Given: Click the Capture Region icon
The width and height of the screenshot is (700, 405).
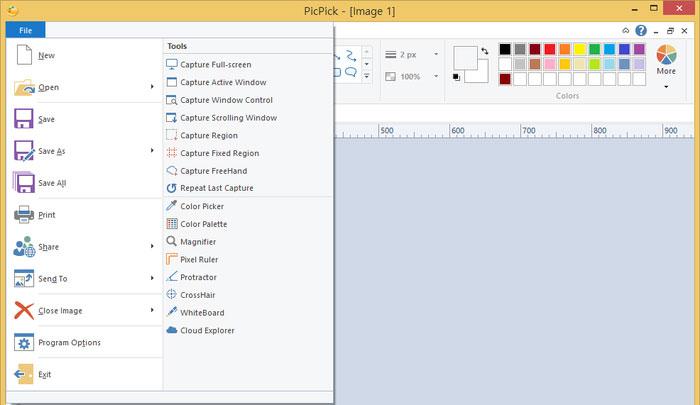Looking at the screenshot, I should point(171,135).
